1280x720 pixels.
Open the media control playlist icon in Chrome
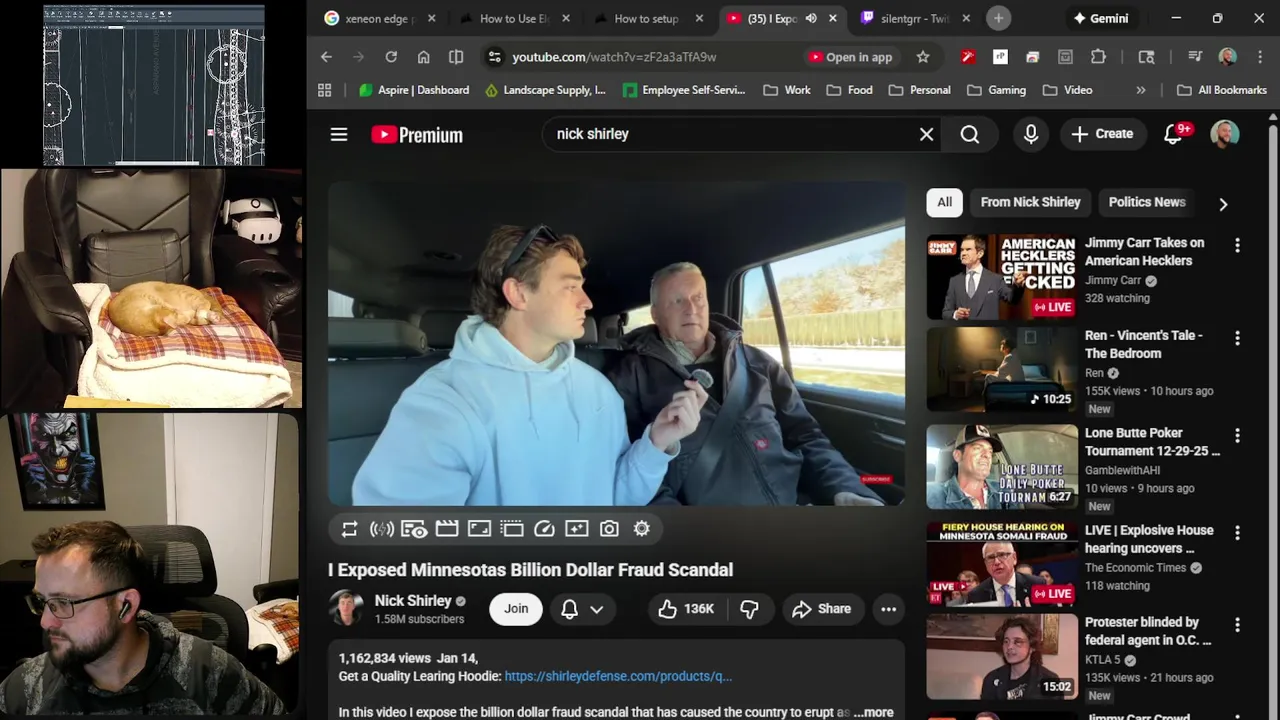1195,57
